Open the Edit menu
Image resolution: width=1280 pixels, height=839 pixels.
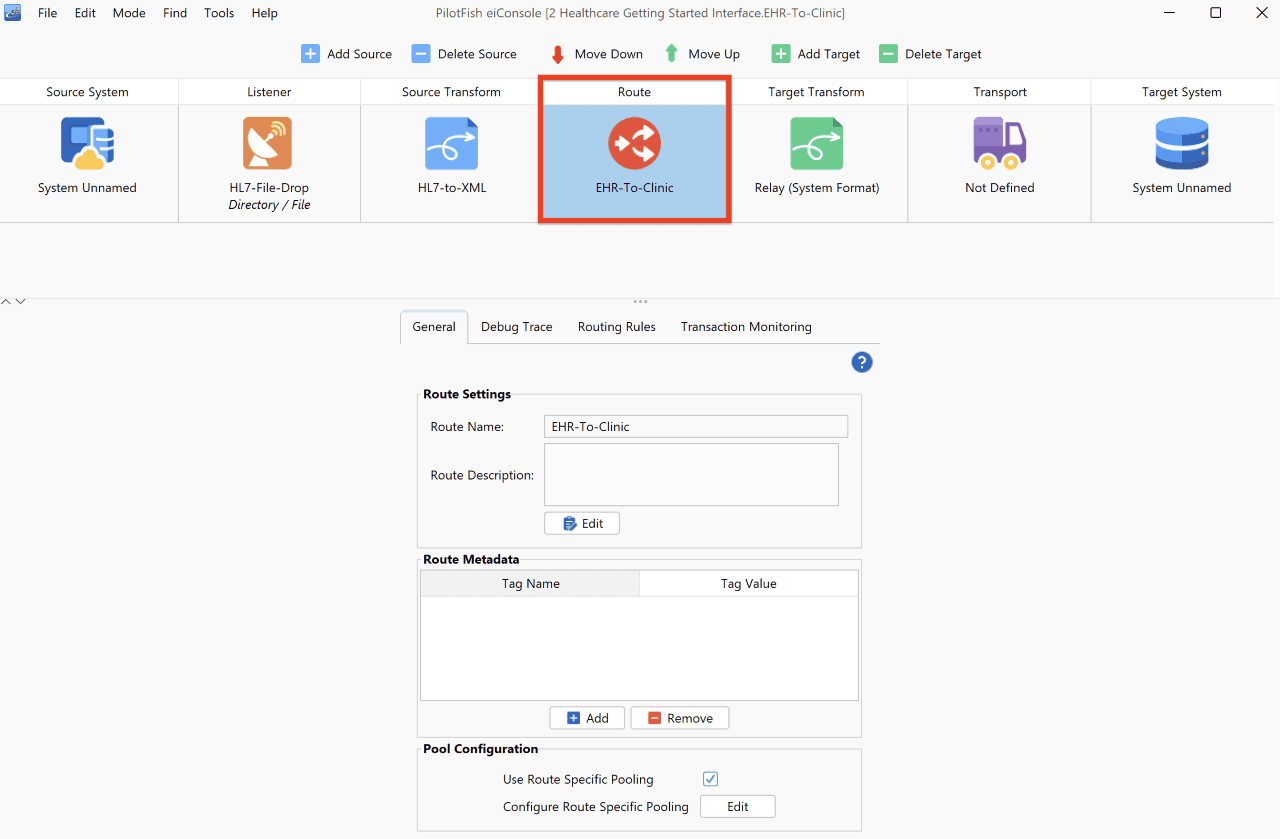pos(85,13)
